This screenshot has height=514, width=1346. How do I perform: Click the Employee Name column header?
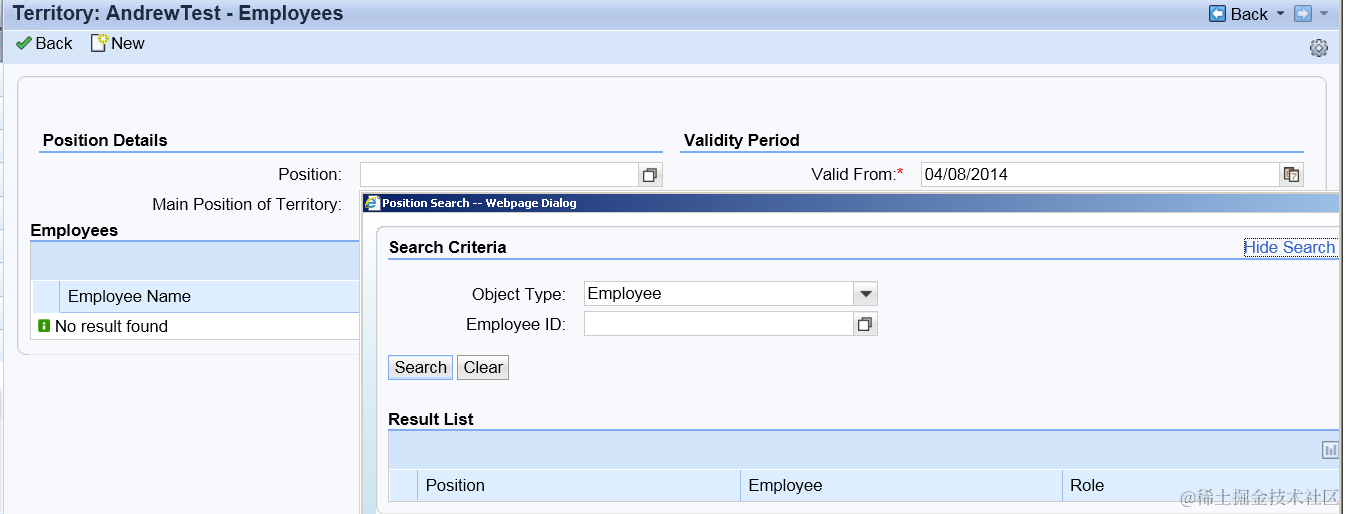(209, 296)
